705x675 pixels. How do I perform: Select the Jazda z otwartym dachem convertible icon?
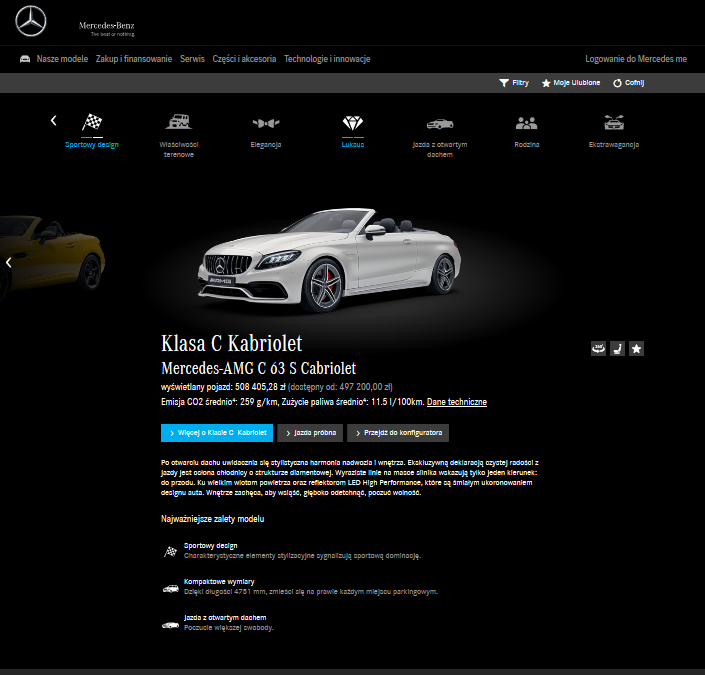coord(440,124)
